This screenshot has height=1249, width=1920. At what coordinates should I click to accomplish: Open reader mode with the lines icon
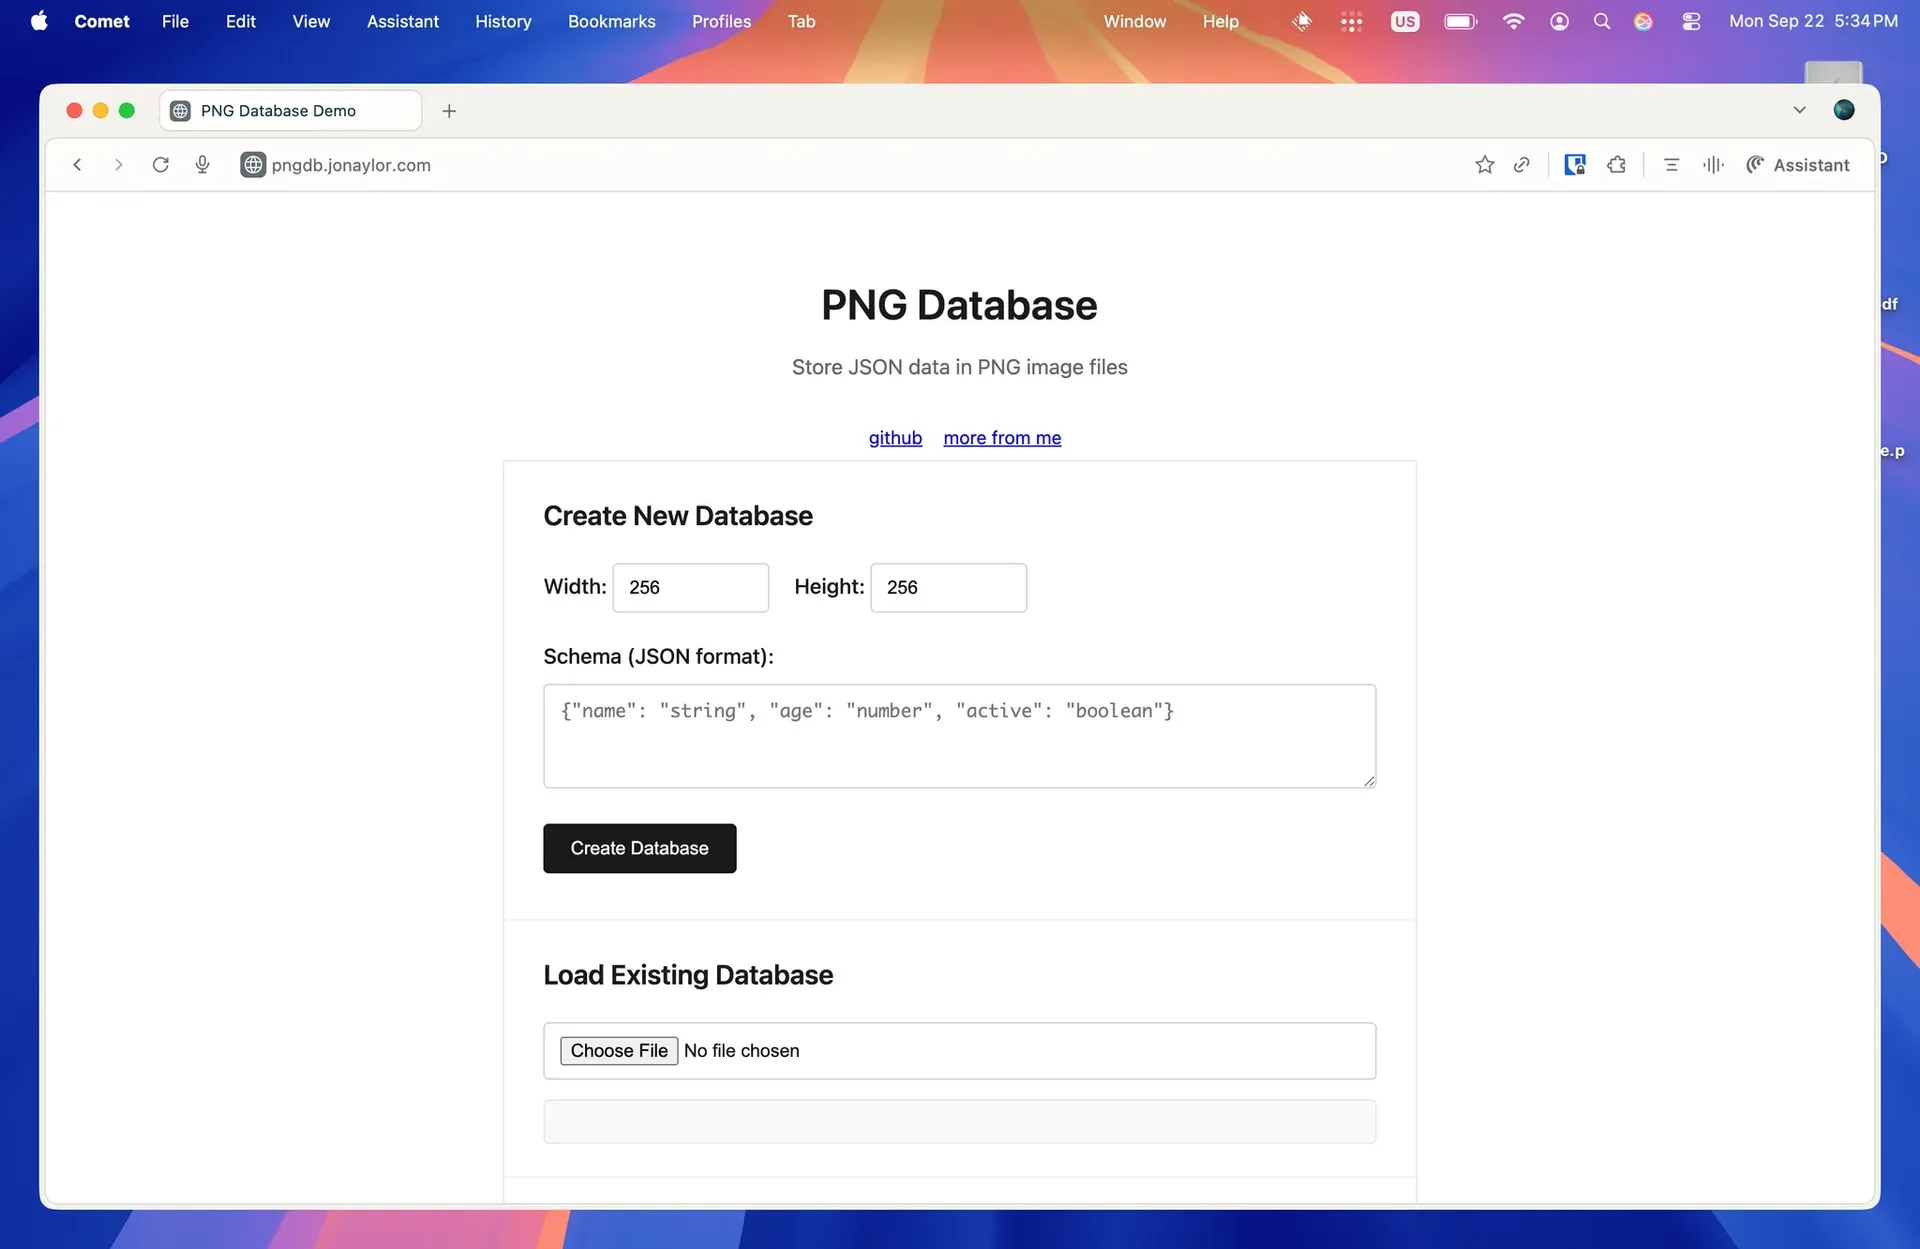pos(1670,164)
